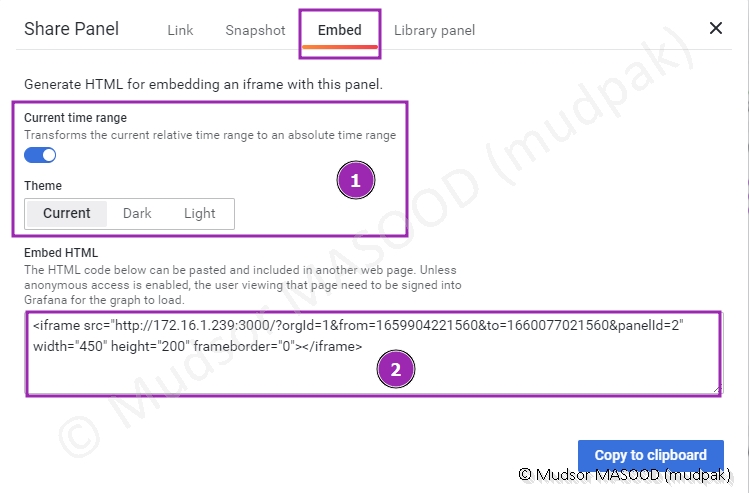This screenshot has width=749, height=493.
Task: Close the Share Panel dialog
Action: click(716, 28)
